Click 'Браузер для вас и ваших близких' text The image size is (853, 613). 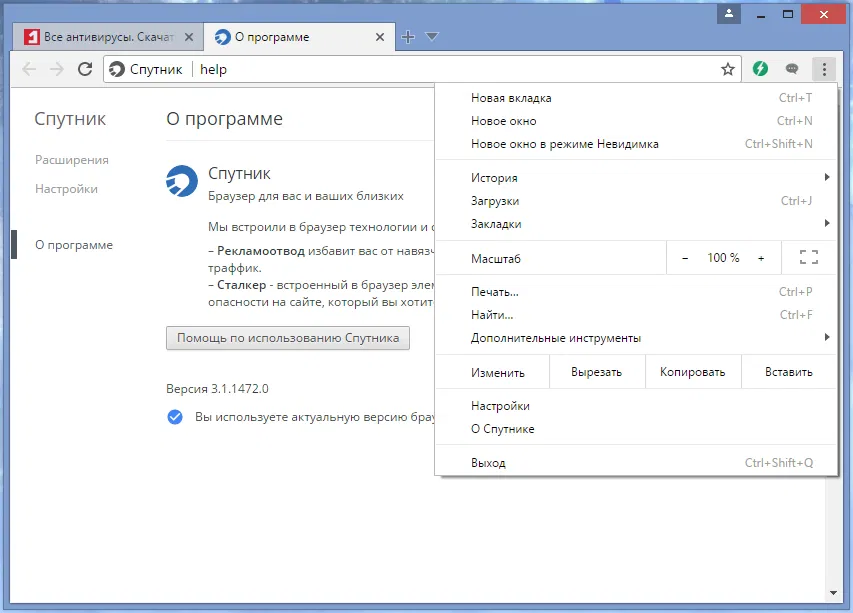(306, 196)
